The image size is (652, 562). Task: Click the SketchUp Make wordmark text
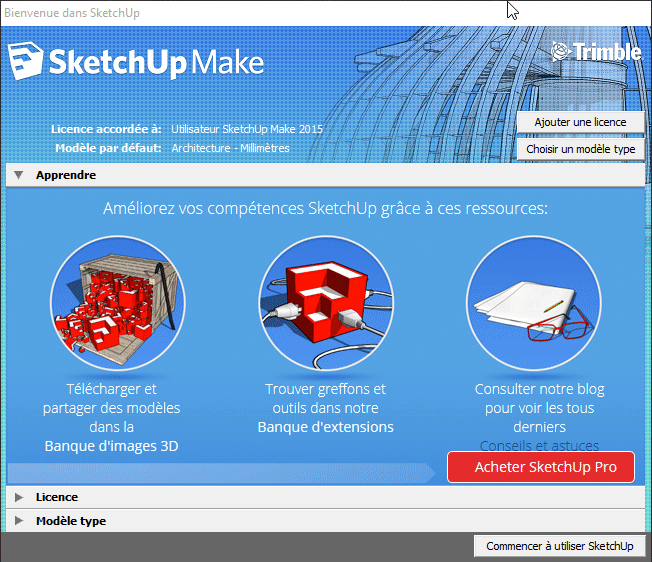coord(156,63)
